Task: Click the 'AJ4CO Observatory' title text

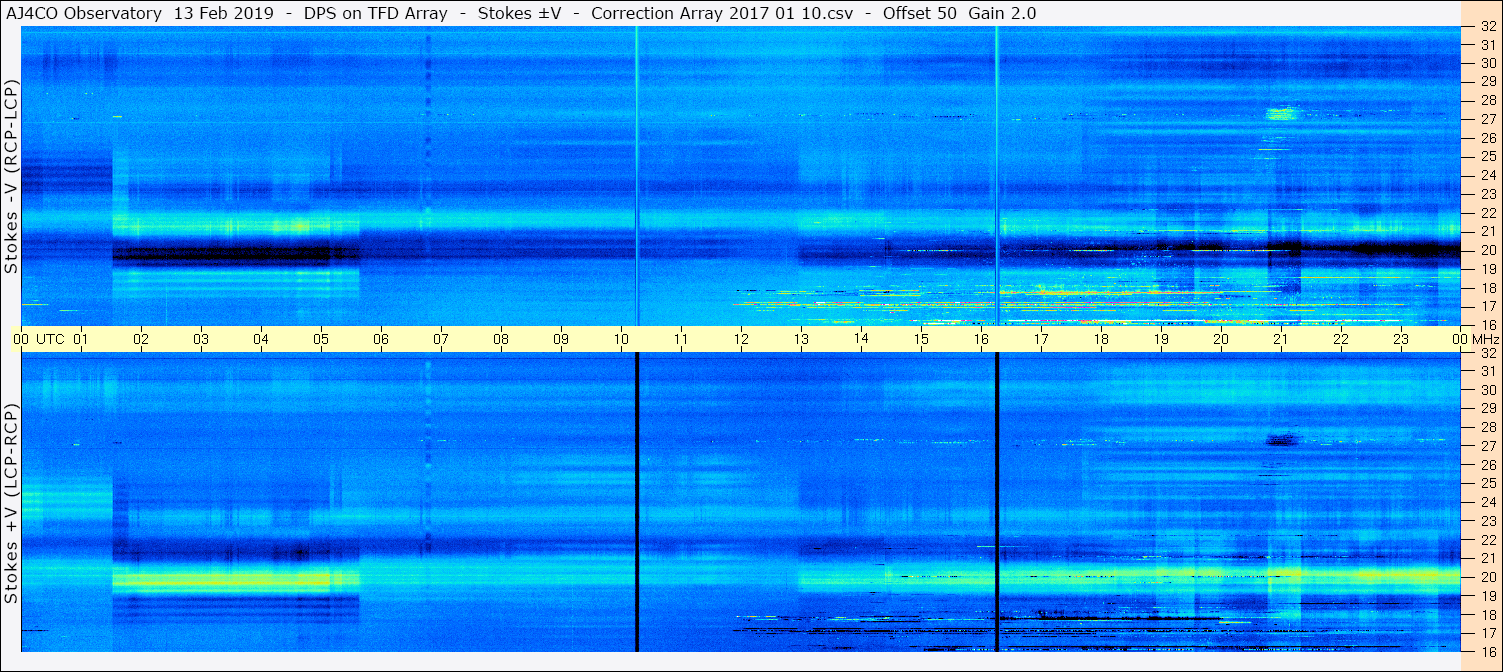Action: [85, 13]
